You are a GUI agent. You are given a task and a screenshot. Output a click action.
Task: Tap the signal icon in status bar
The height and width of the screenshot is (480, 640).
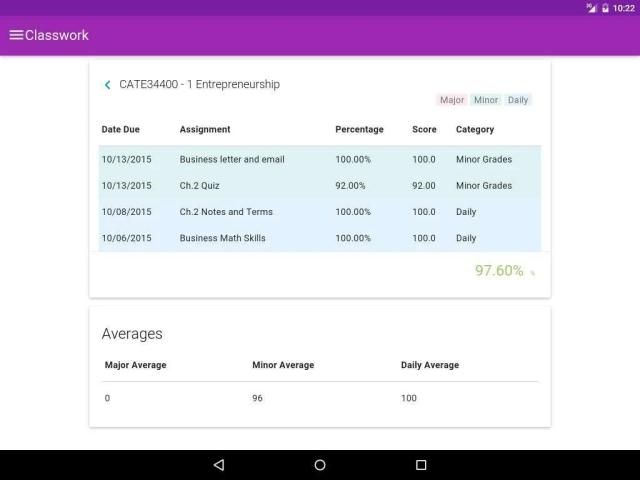point(591,8)
